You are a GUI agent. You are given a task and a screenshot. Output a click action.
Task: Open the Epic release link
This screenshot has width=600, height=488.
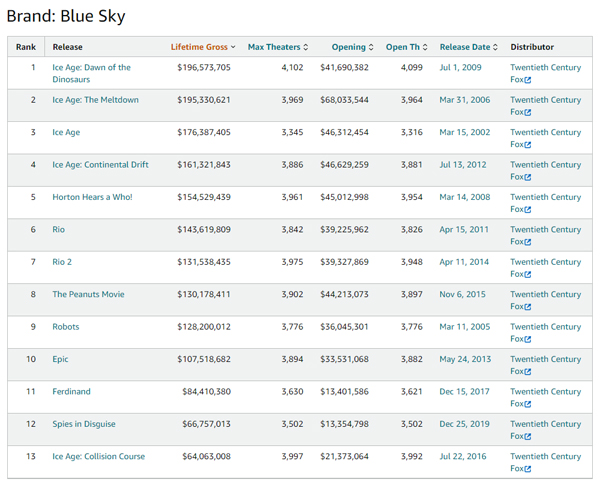[x=60, y=359]
